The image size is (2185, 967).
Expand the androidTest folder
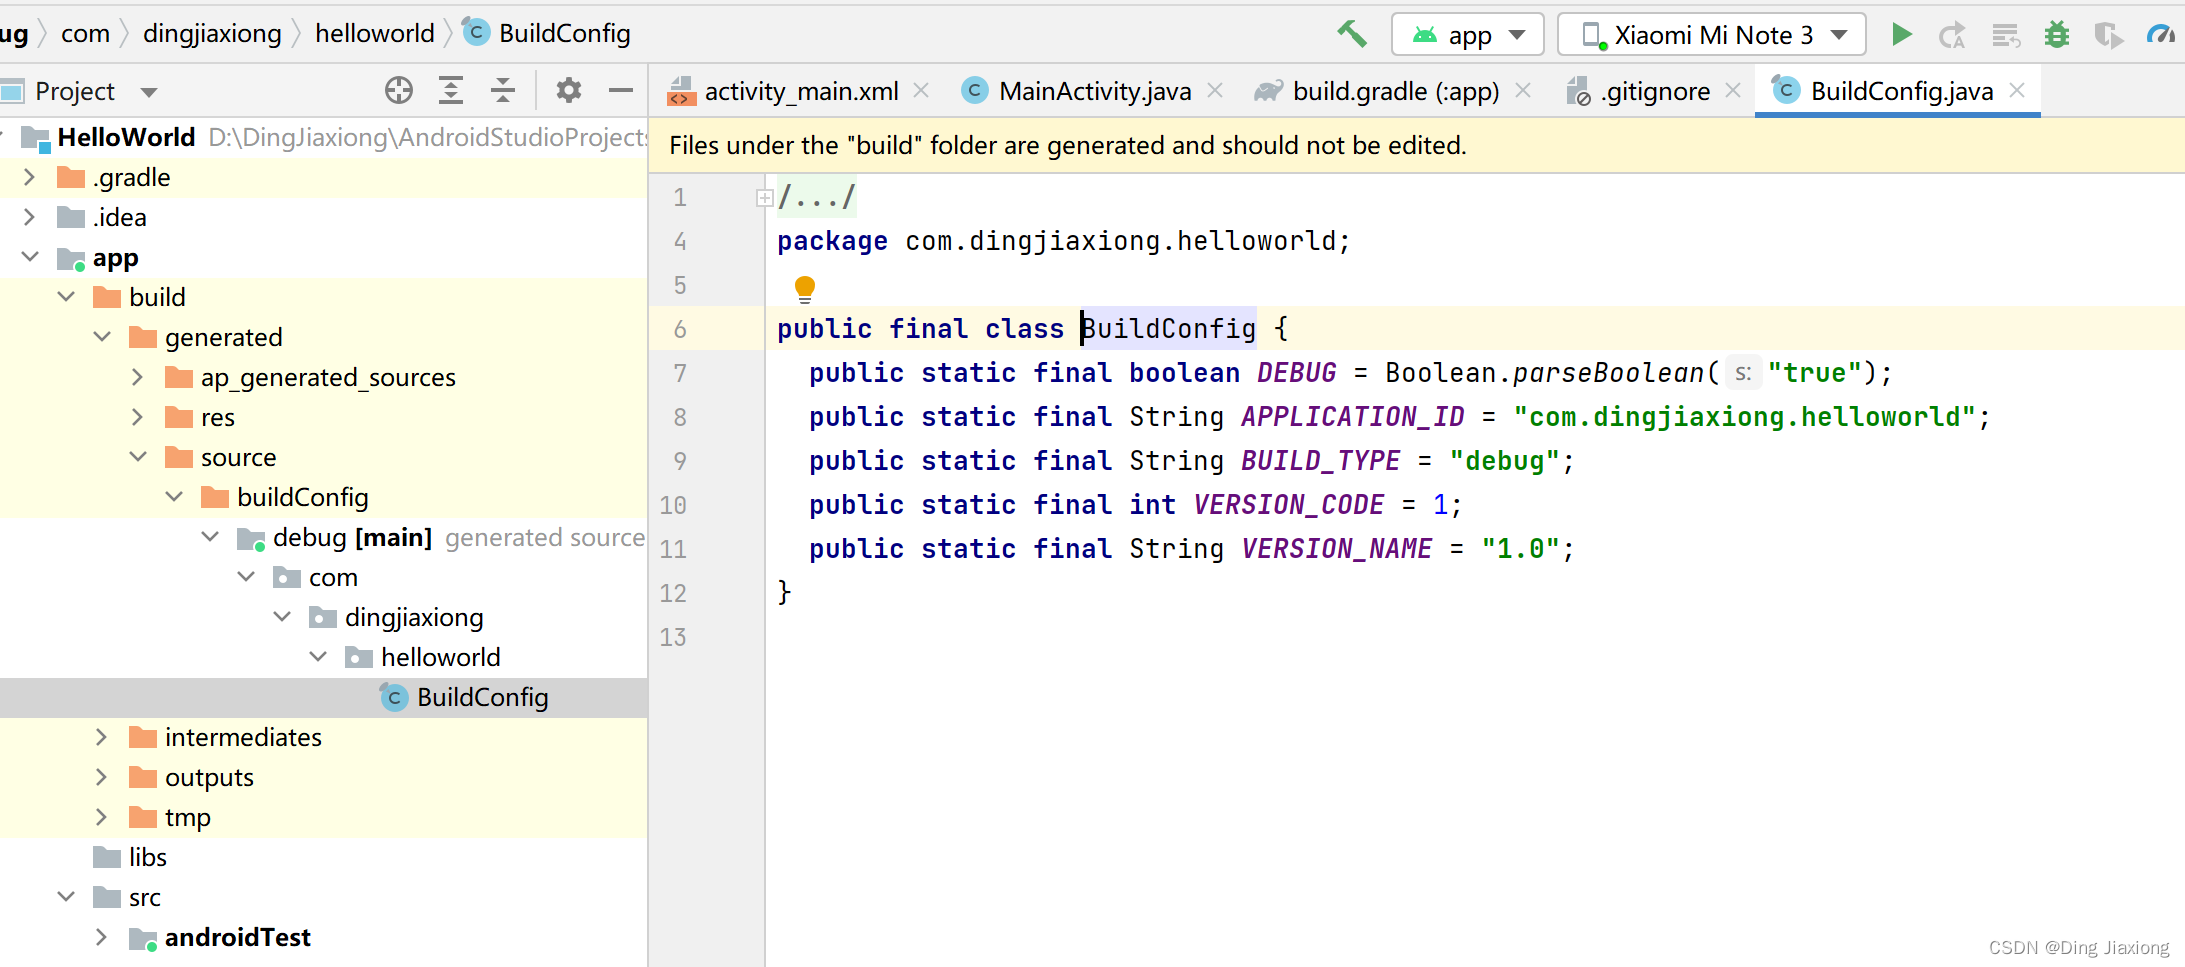click(102, 937)
